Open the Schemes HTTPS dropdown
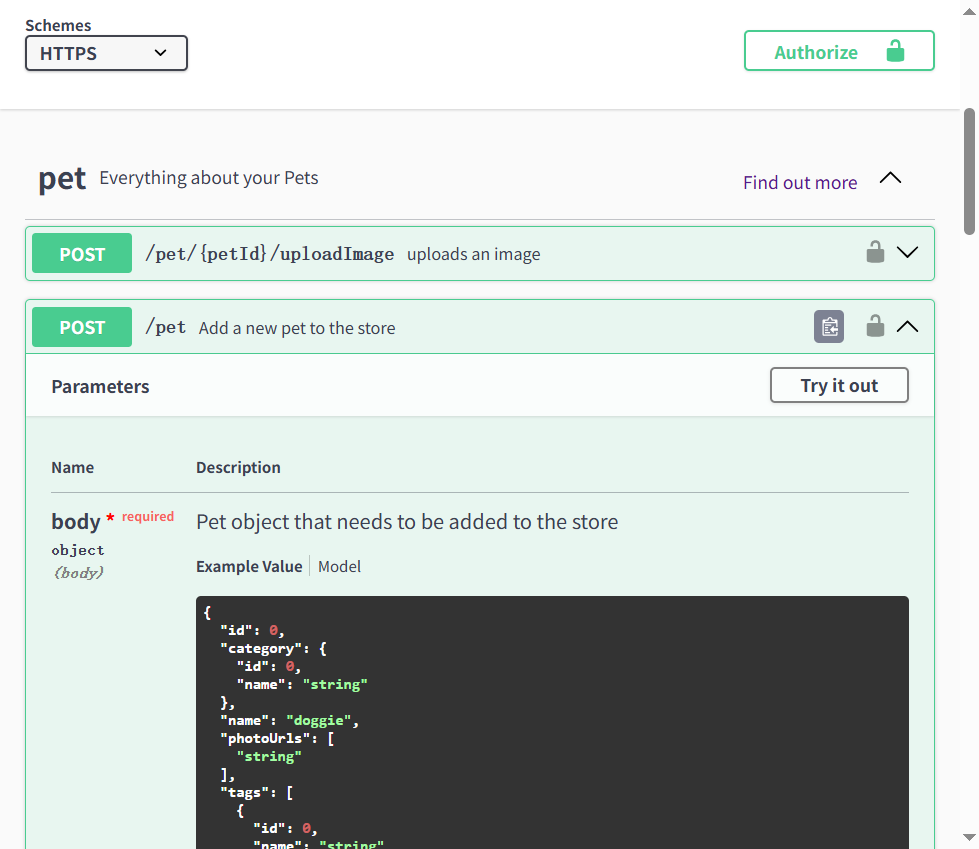 pos(106,53)
